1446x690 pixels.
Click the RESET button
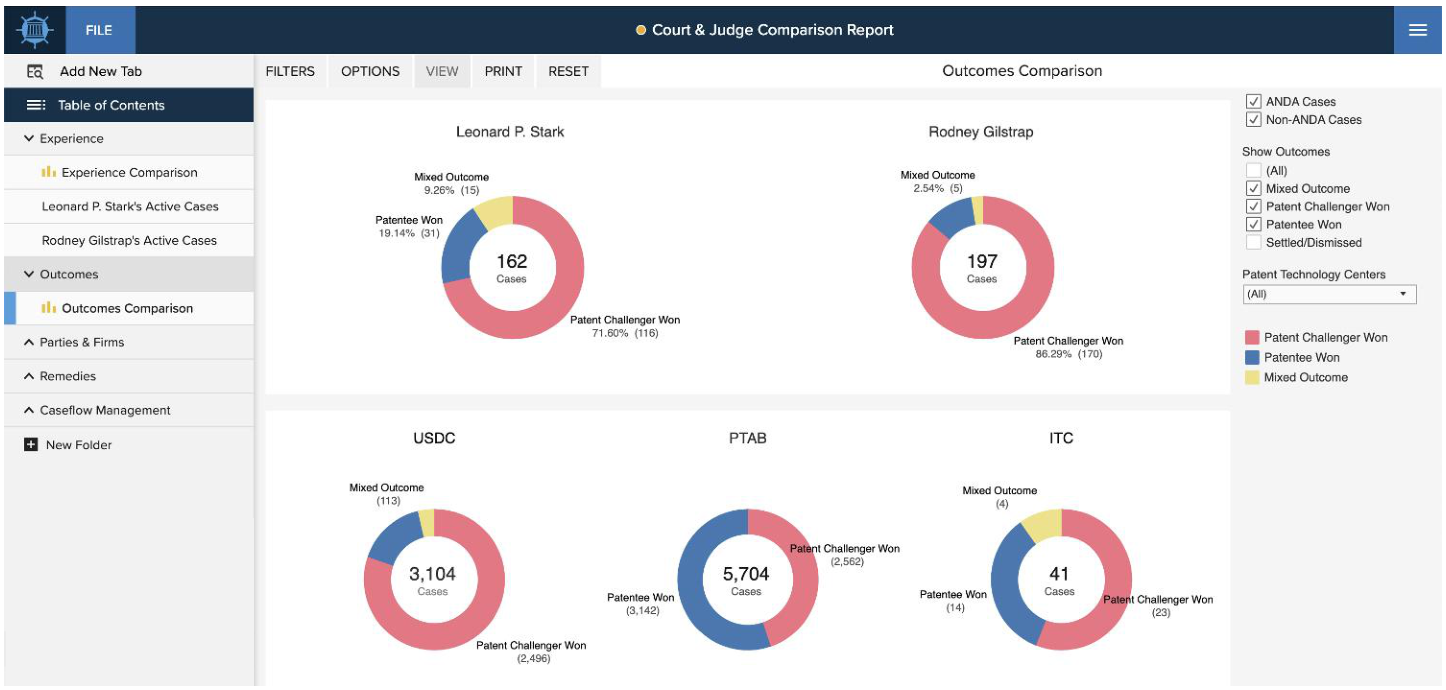click(568, 71)
